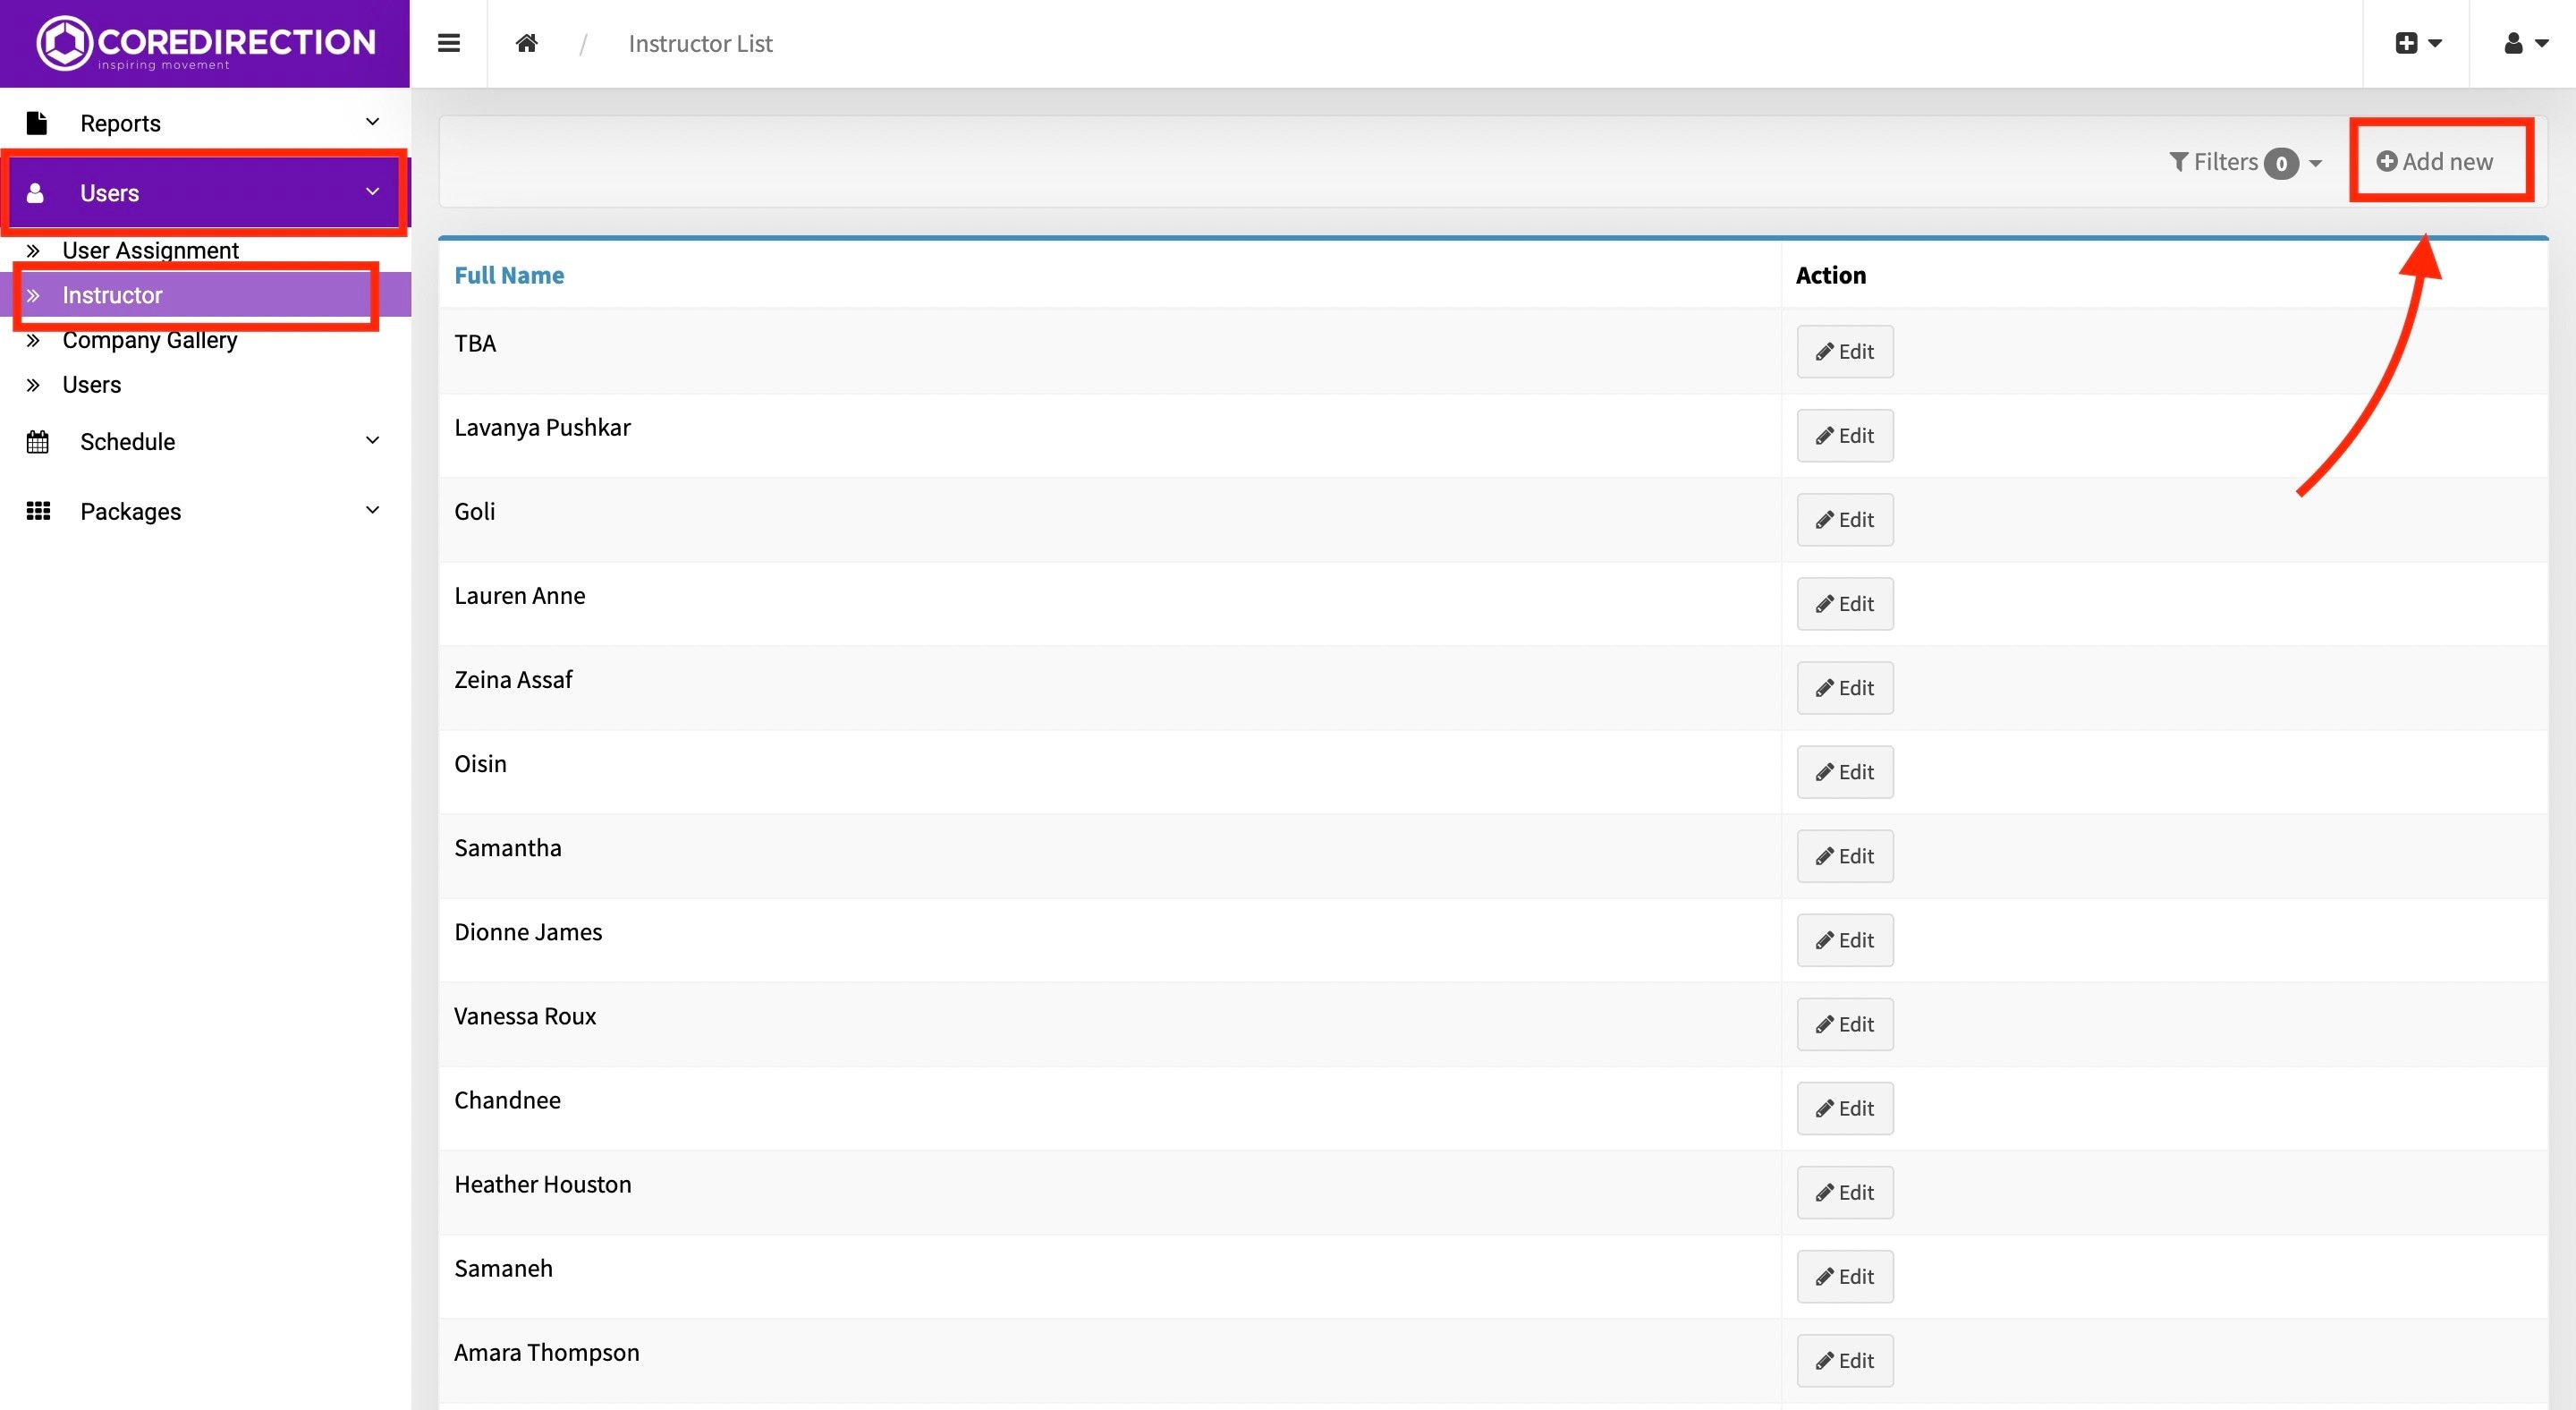This screenshot has width=2576, height=1410.
Task: Edit the Chandnee instructor
Action: [x=1845, y=1107]
